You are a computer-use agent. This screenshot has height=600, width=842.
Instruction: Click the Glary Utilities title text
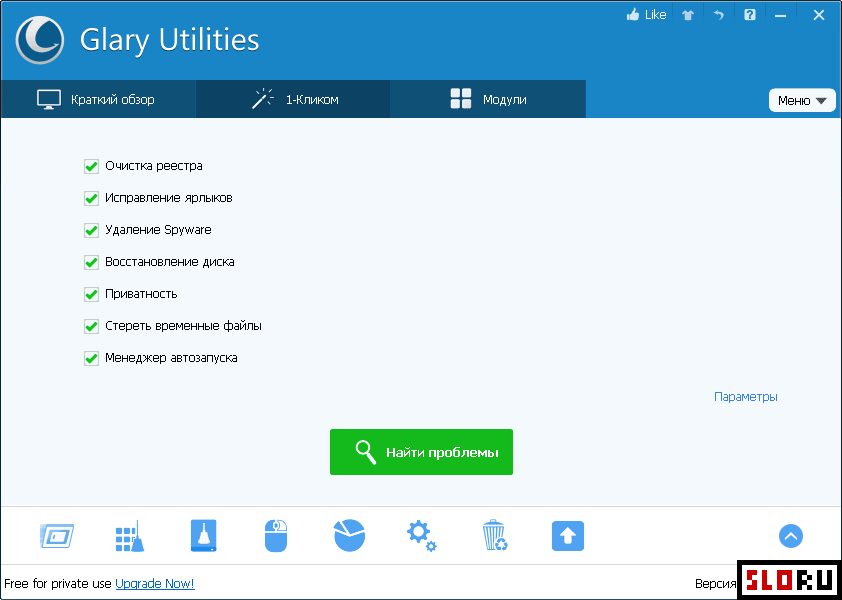coord(170,40)
